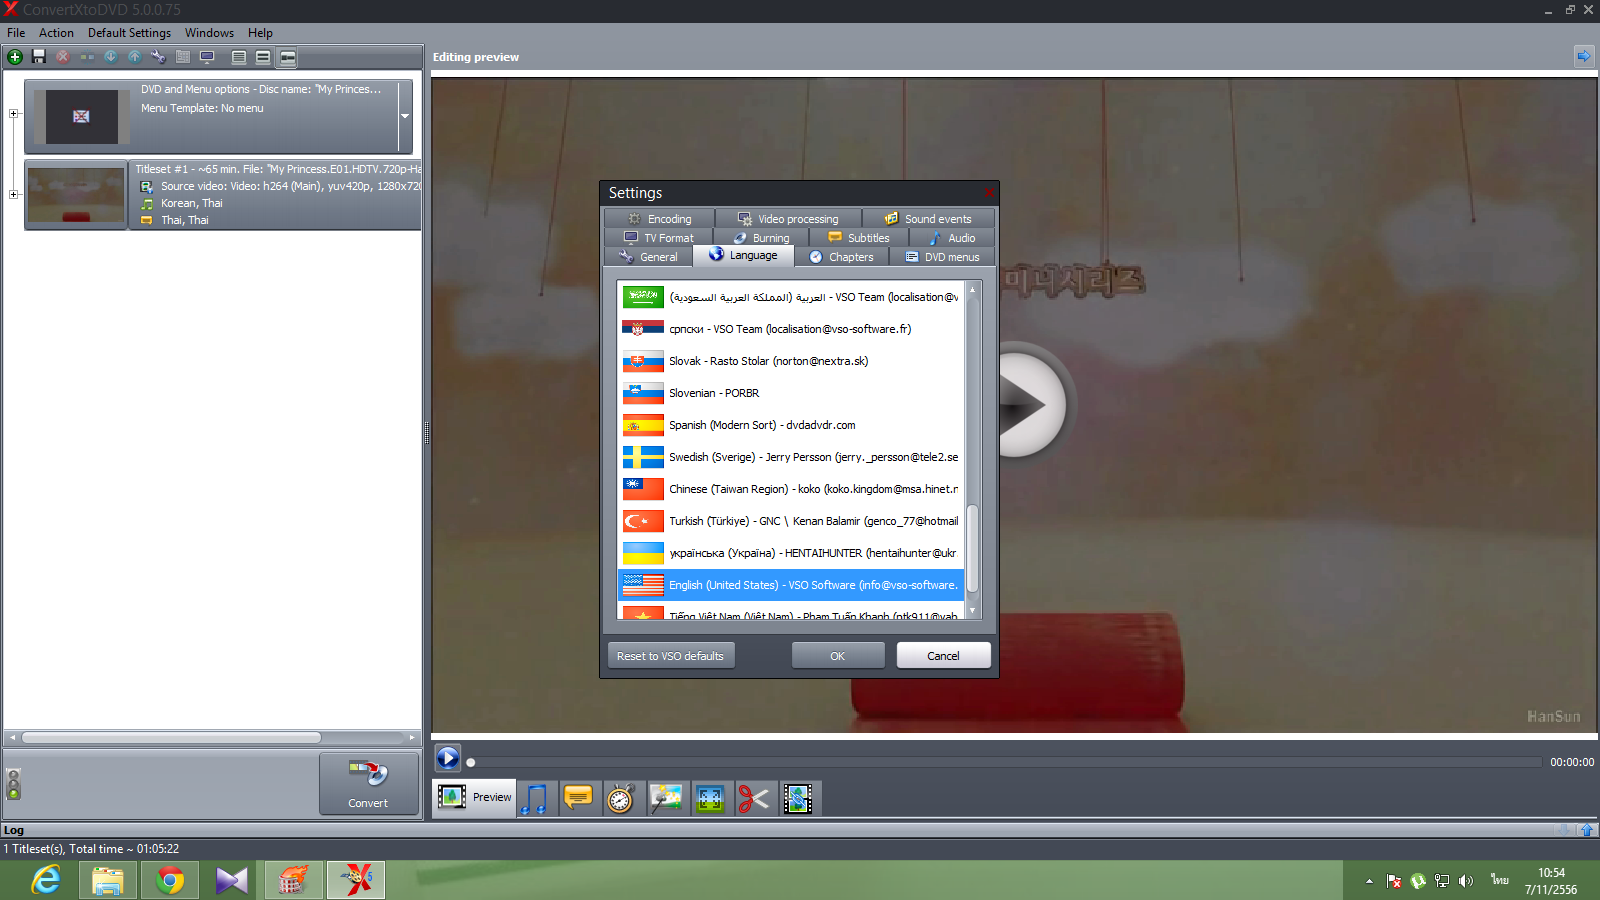This screenshot has height=900, width=1600.
Task: Open settings via the wrench icon
Action: tap(158, 57)
